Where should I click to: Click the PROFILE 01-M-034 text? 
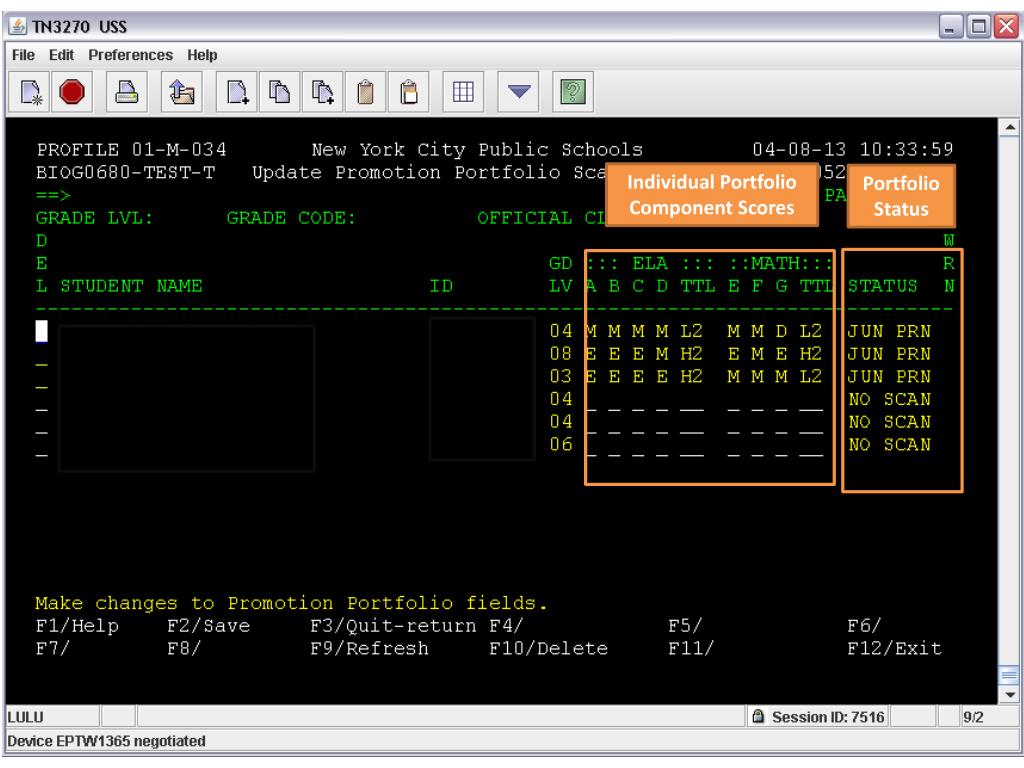pos(132,150)
